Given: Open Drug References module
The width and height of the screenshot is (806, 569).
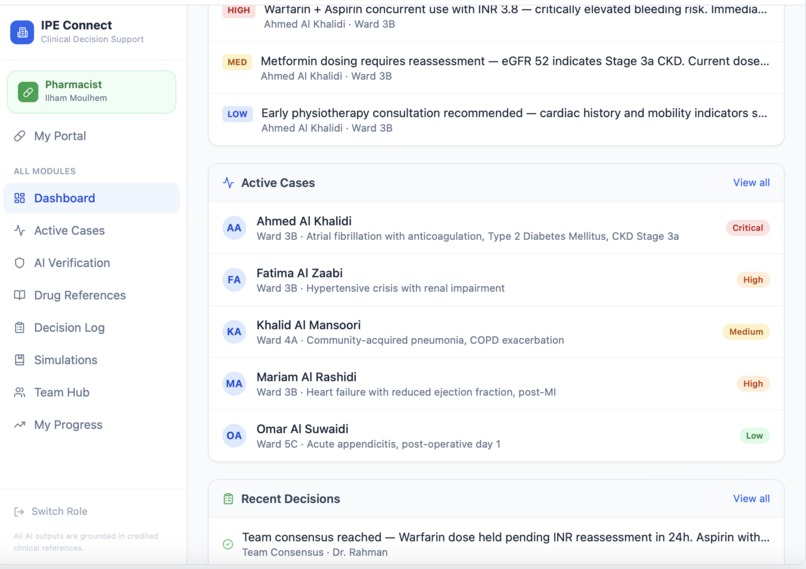Looking at the screenshot, I should 91,296.
